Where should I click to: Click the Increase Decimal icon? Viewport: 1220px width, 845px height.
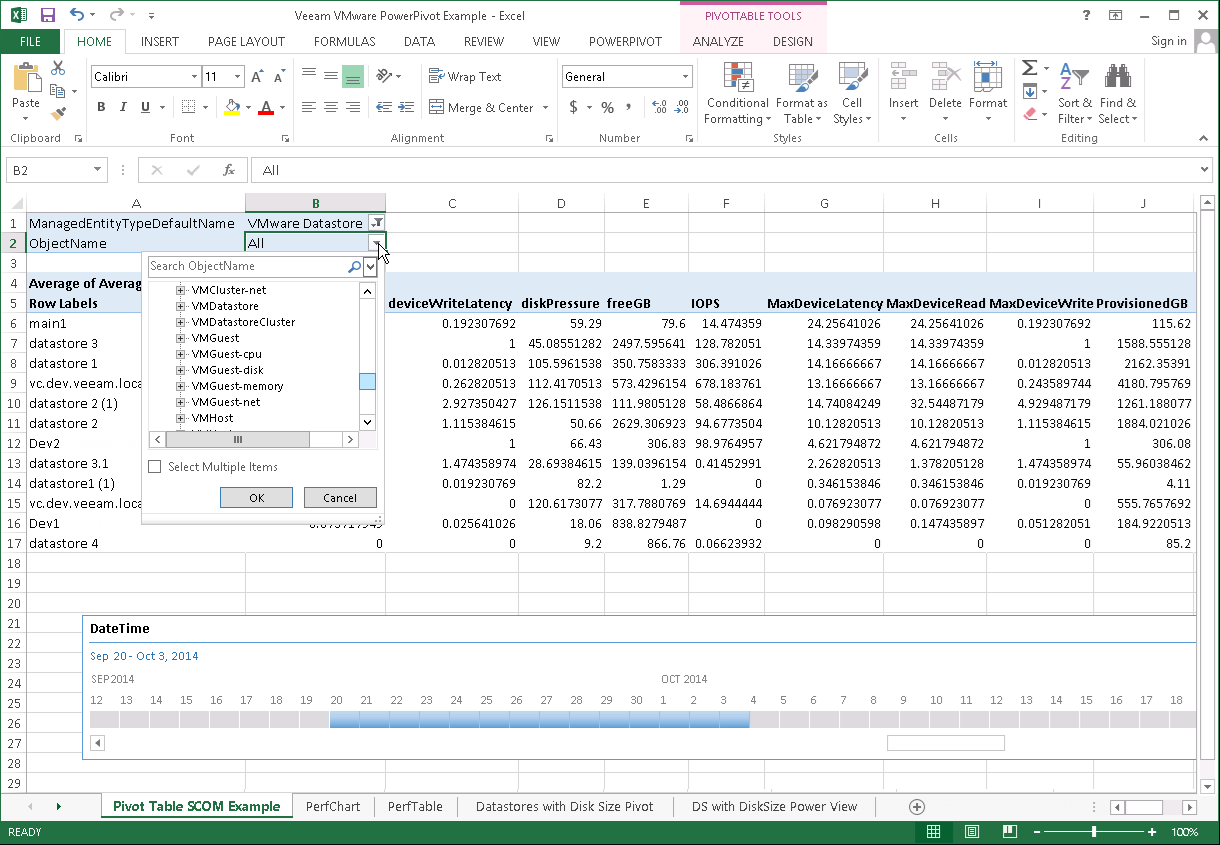(x=660, y=107)
